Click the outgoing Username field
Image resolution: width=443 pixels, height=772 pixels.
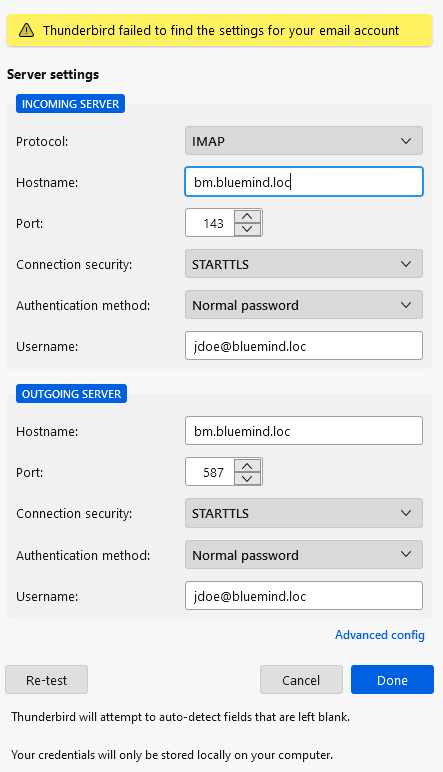[304, 596]
